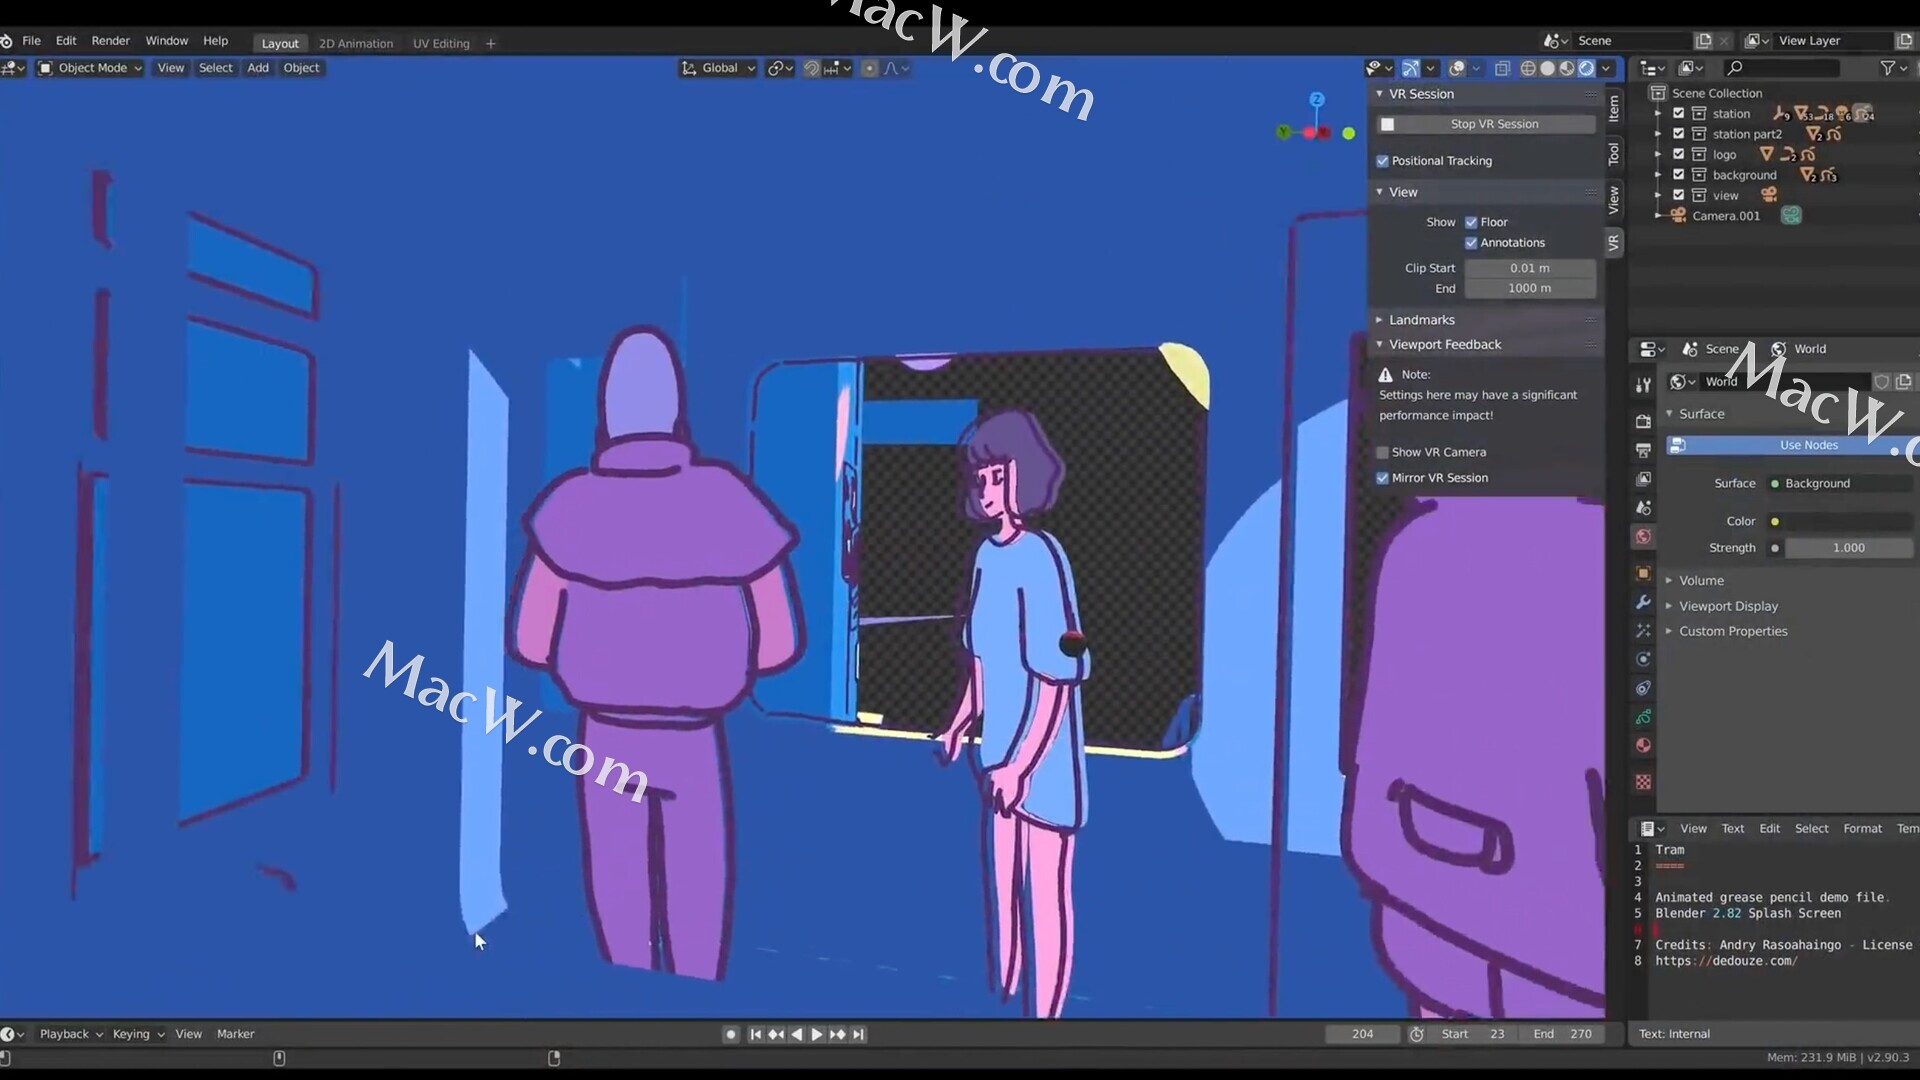
Task: Click the world Color swatch field
Action: (x=1849, y=522)
